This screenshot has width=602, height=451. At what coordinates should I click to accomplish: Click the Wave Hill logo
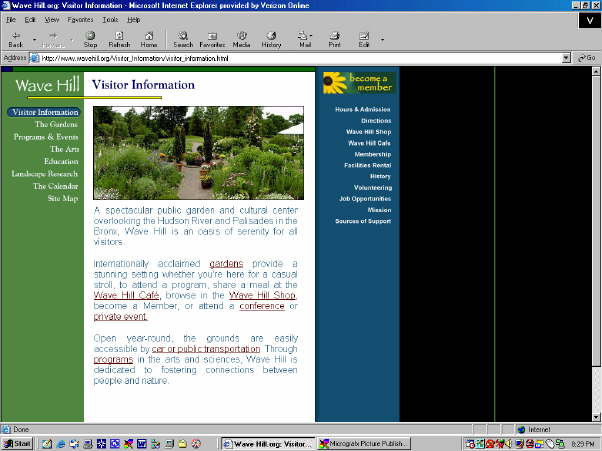pos(47,84)
